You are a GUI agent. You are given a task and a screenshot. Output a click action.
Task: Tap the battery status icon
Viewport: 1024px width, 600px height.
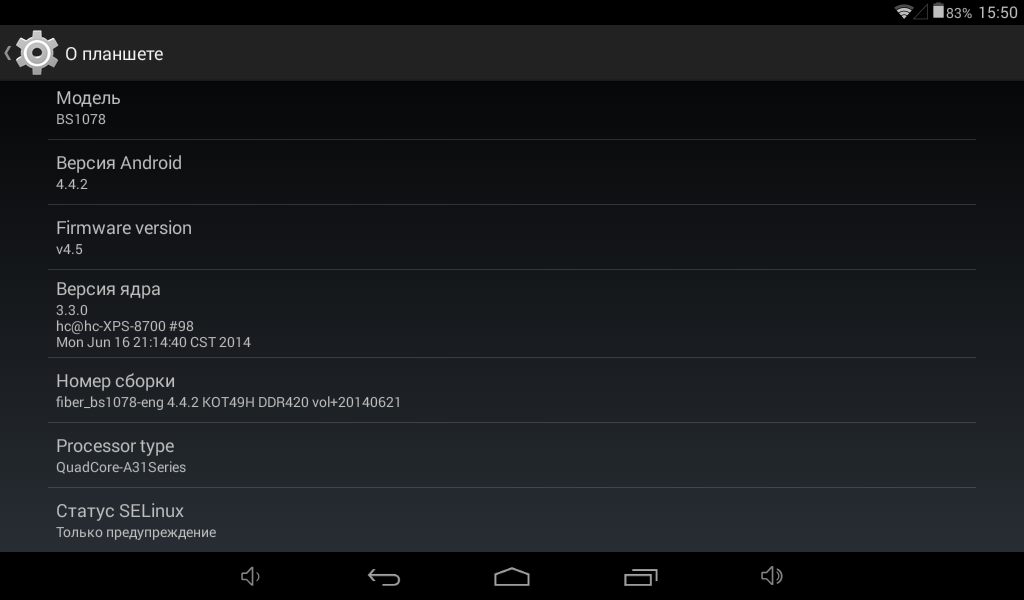(x=938, y=11)
